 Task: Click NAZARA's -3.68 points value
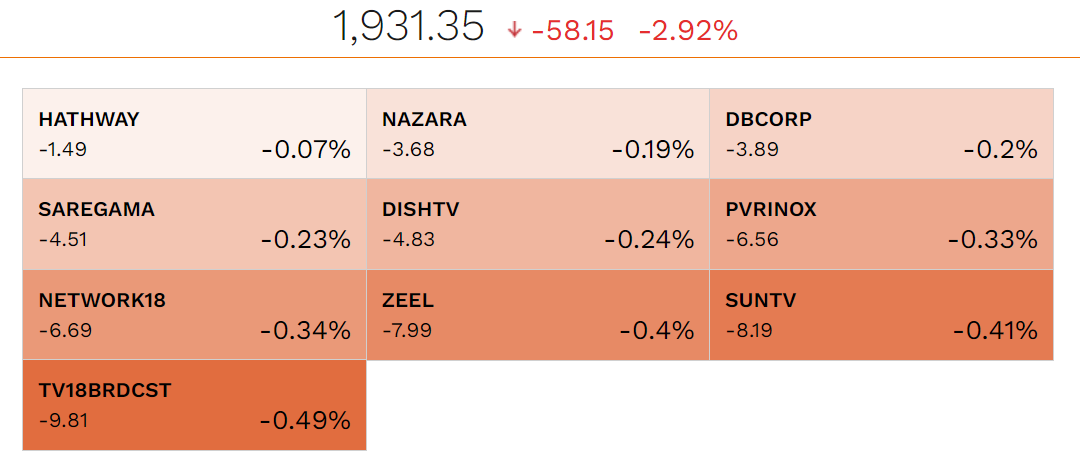408,149
